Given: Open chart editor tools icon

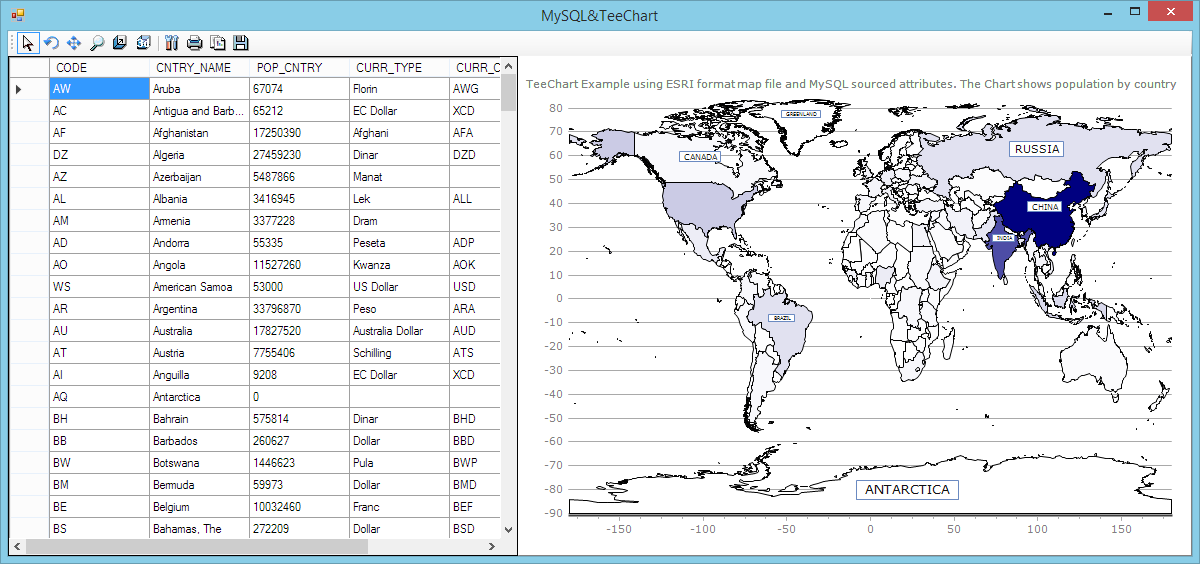Looking at the screenshot, I should click(171, 43).
